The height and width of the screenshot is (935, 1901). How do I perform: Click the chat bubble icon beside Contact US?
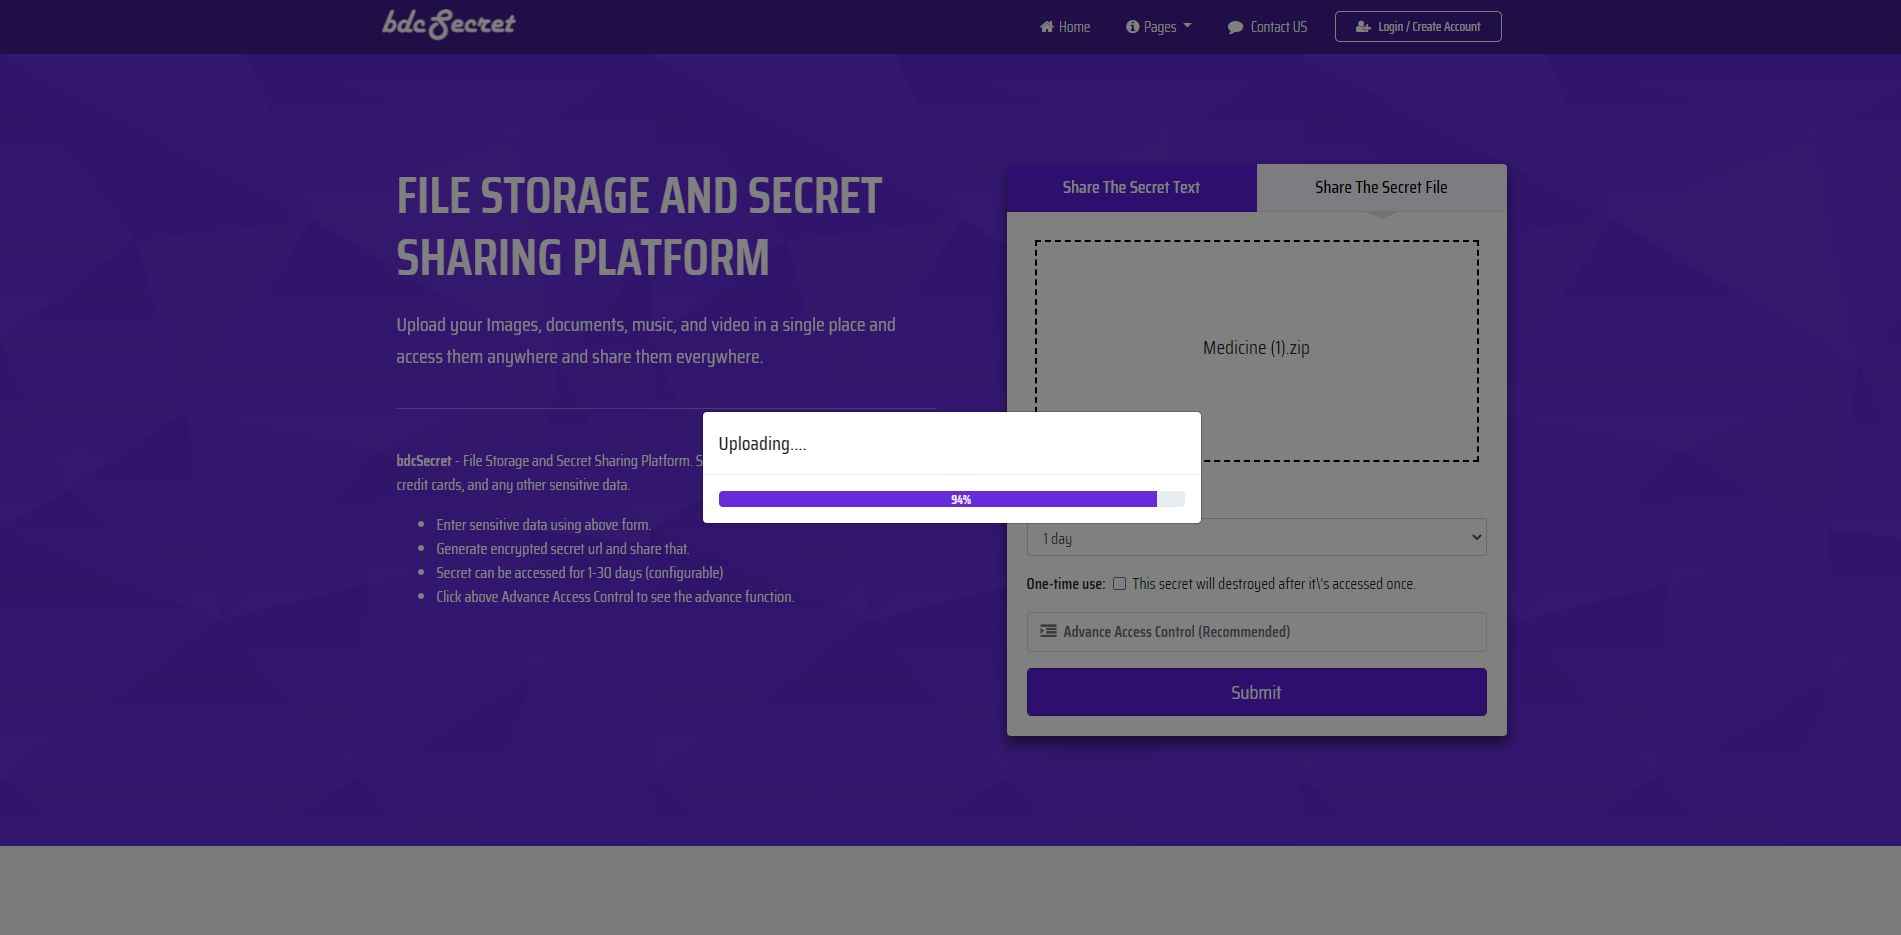tap(1235, 27)
